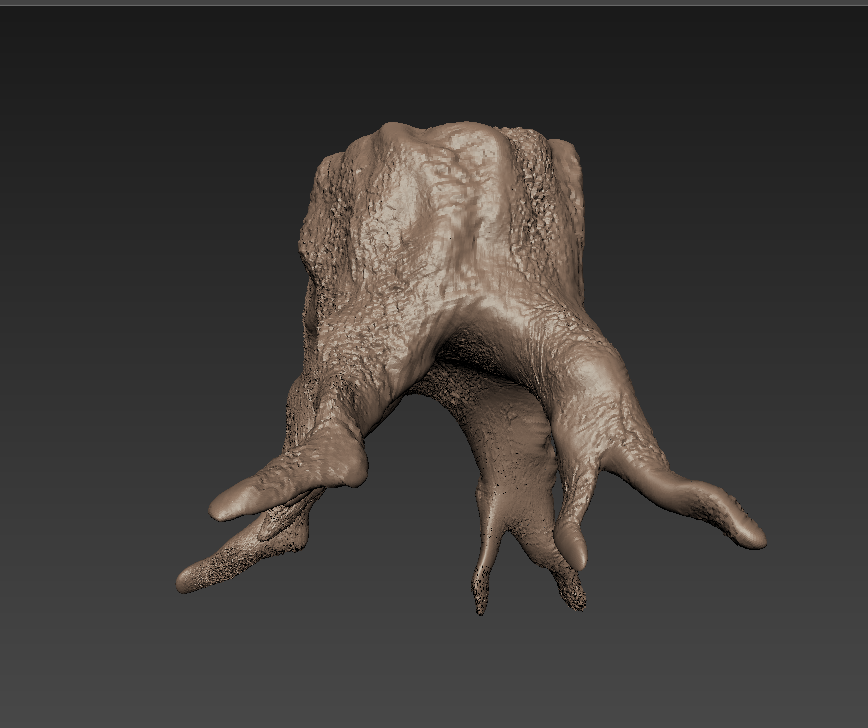868x728 pixels.
Task: Click the flat top of the tree stump
Action: (x=440, y=135)
